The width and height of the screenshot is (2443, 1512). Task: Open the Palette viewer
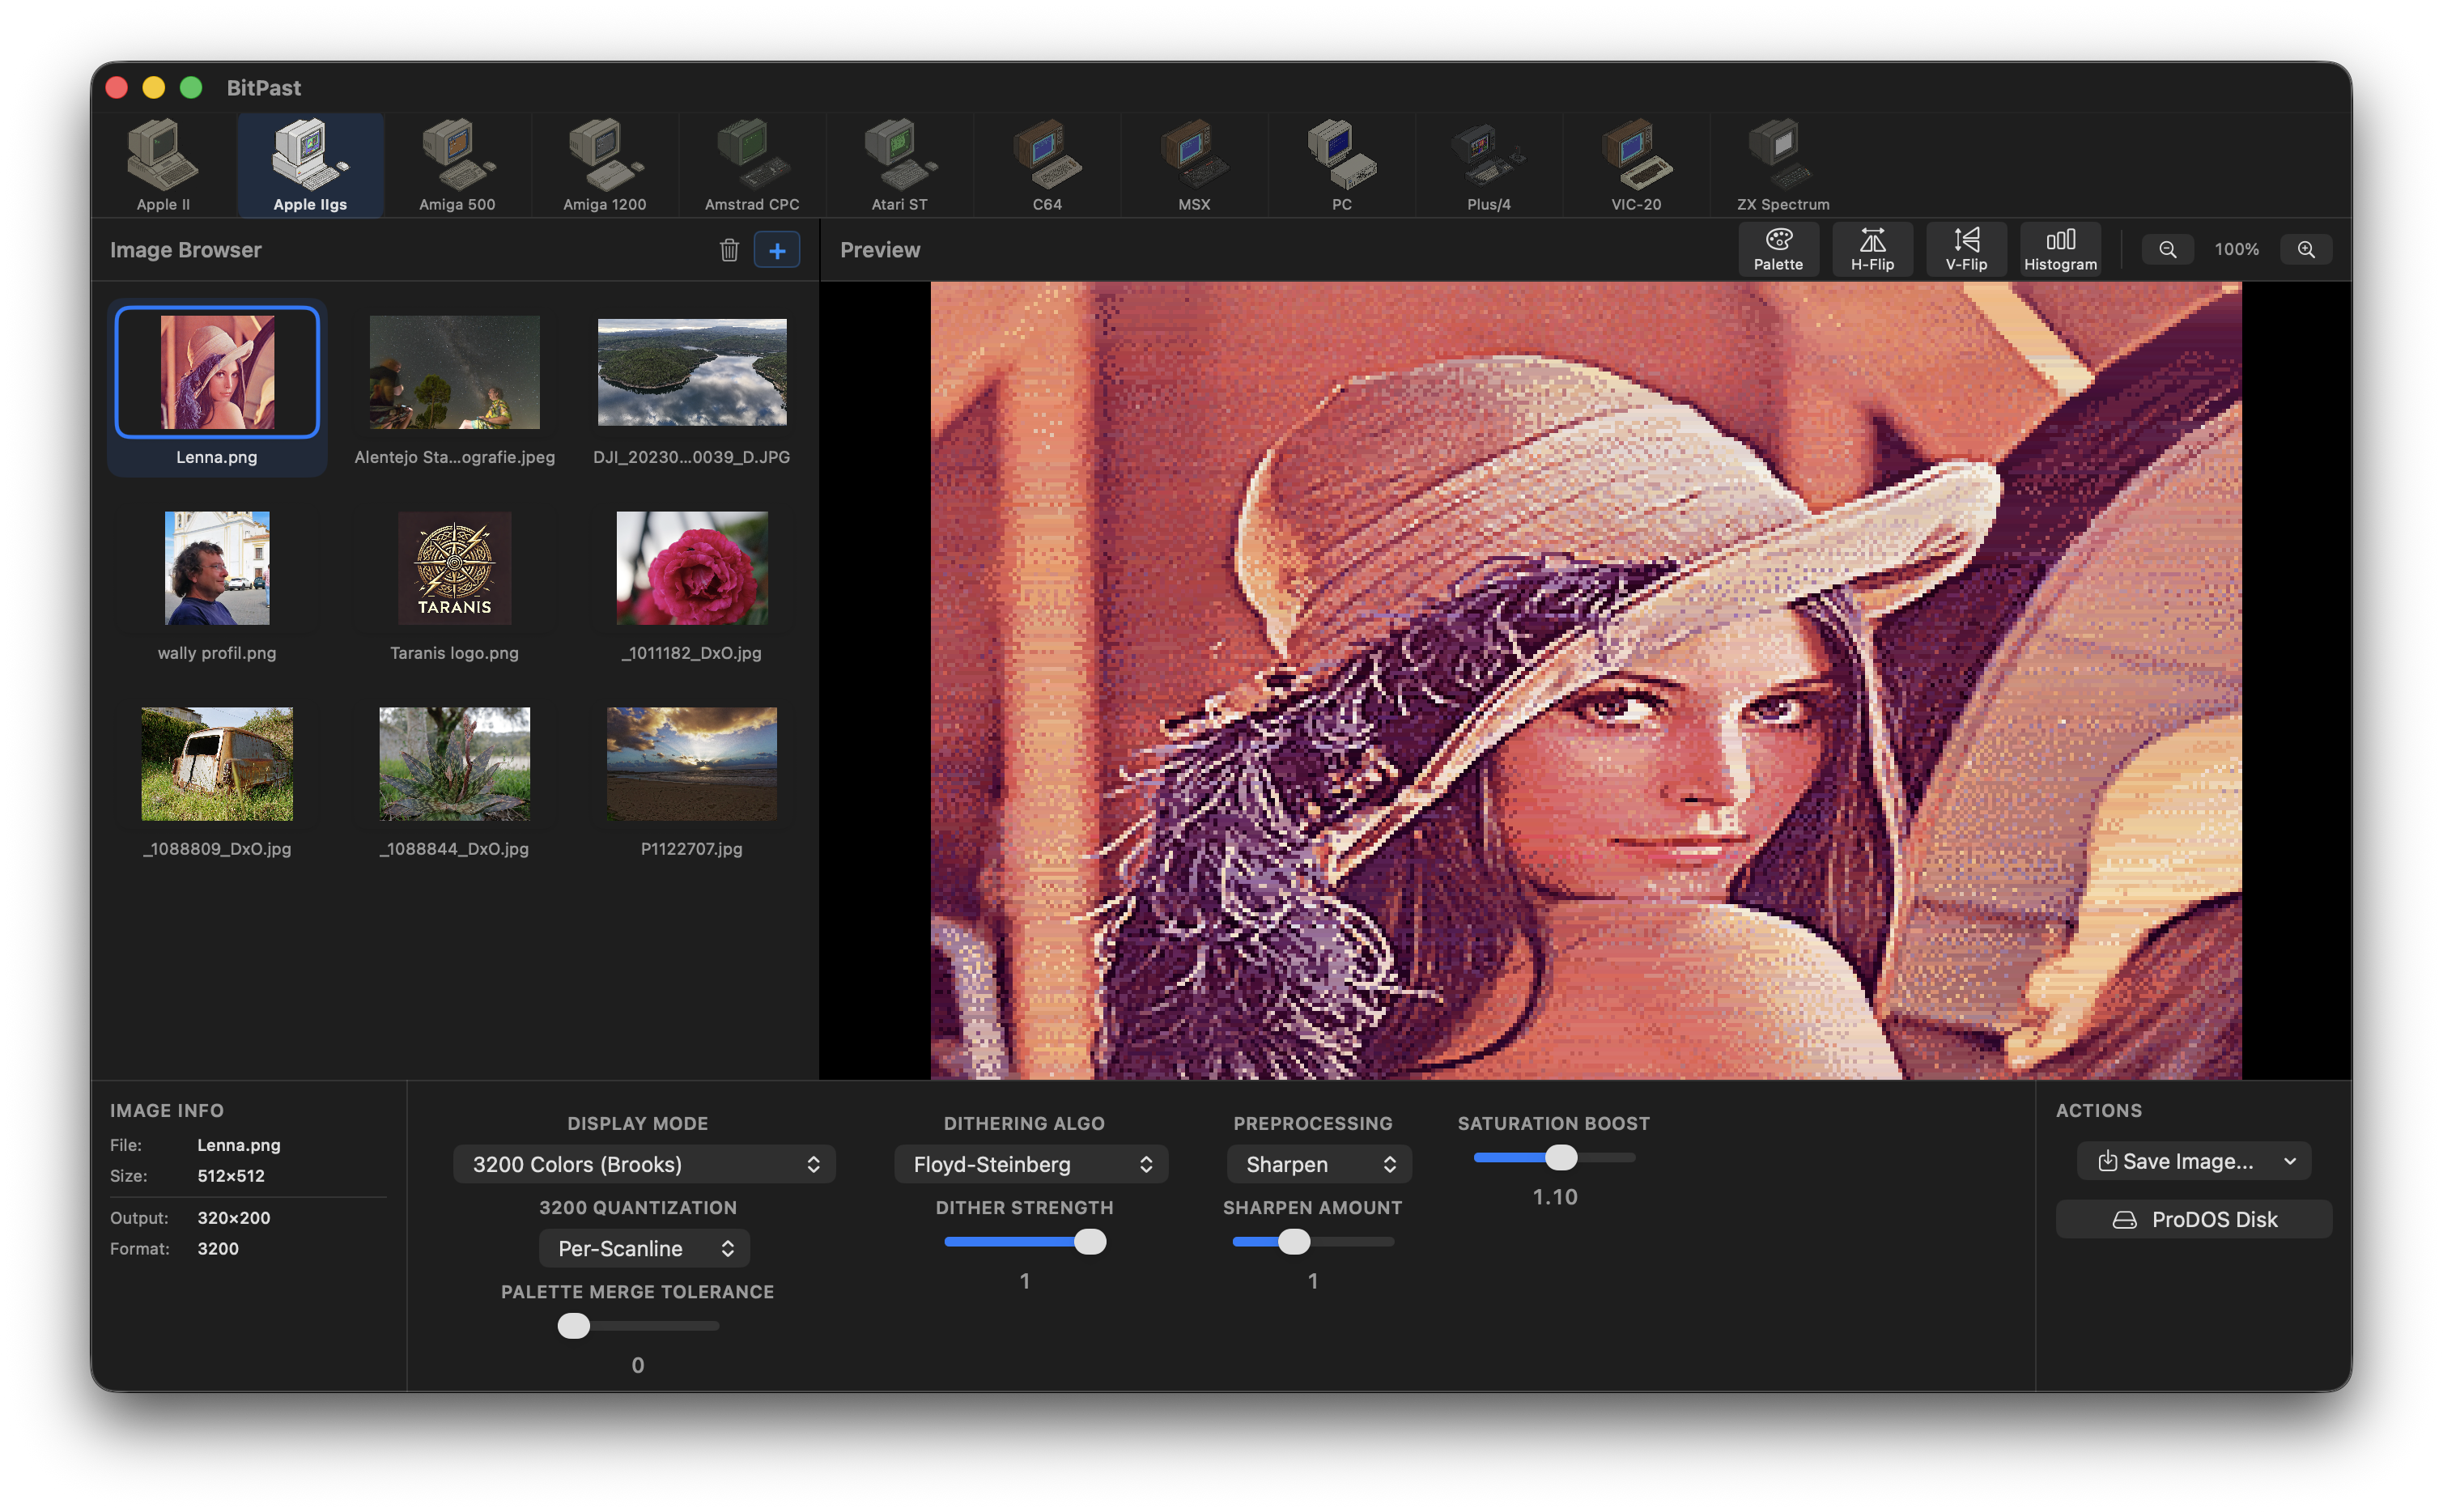tap(1777, 249)
